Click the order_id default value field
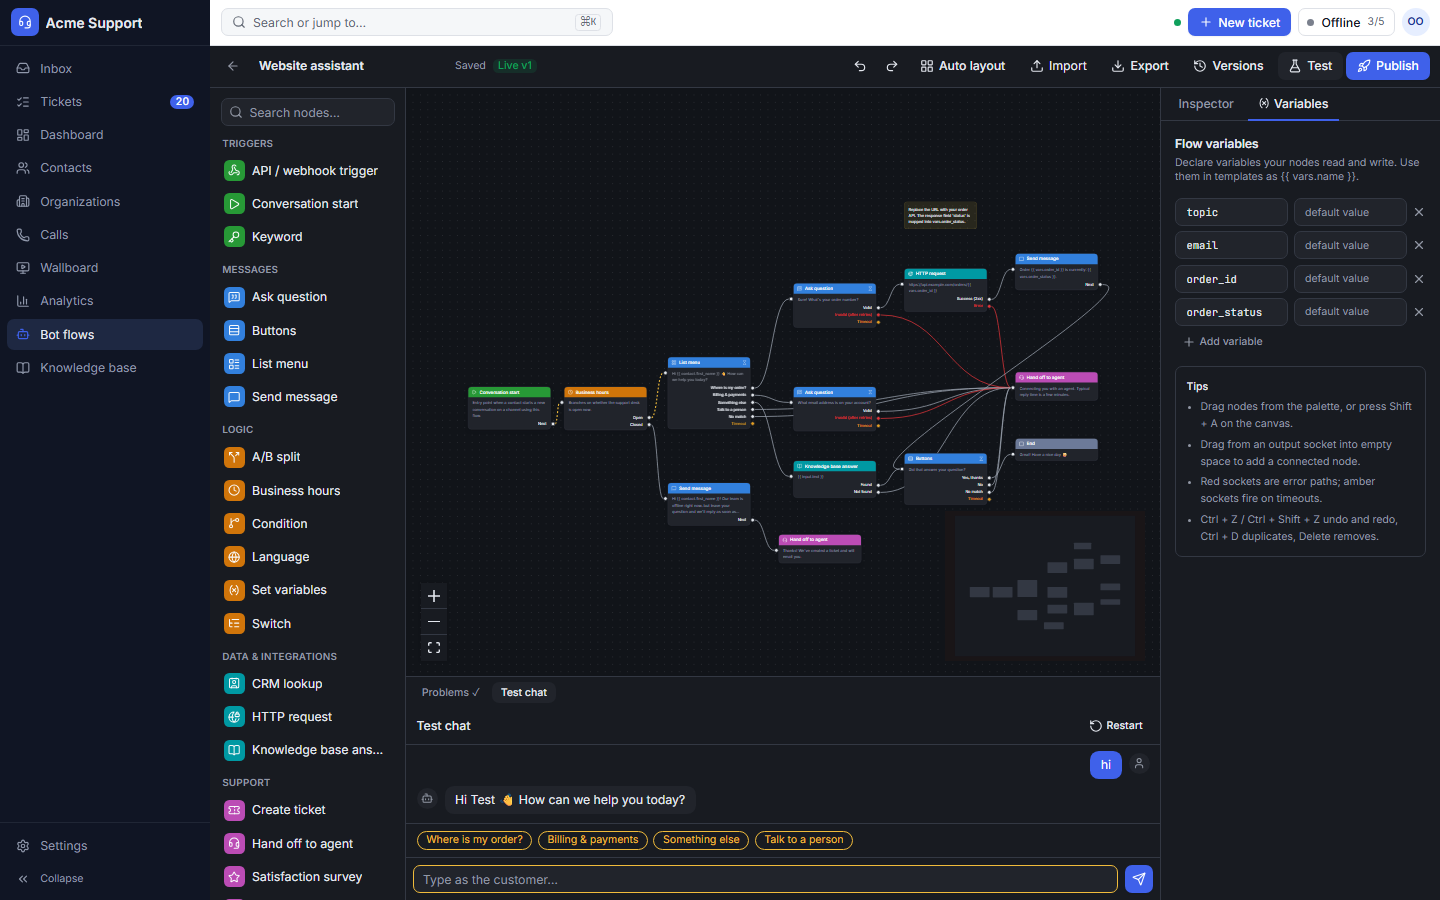Screen dimensions: 1440x900 point(1350,279)
